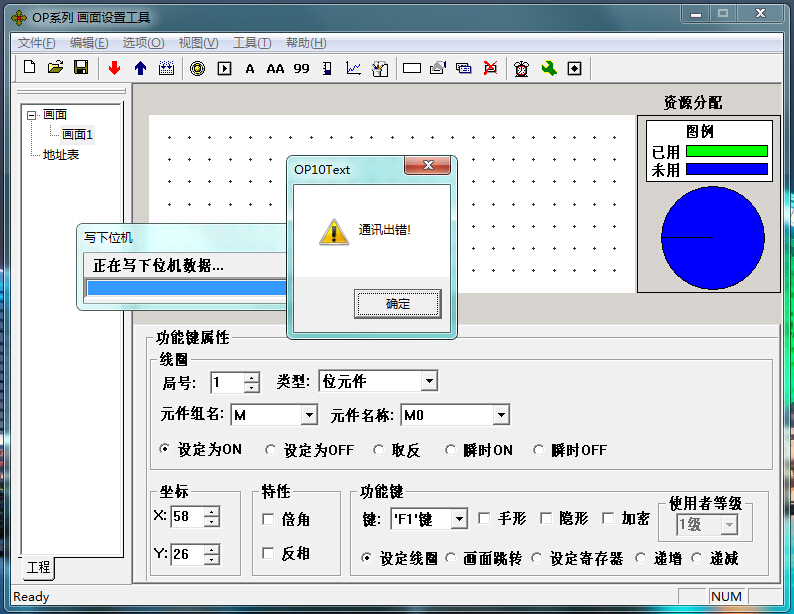Click the blue upload arrow icon

click(140, 68)
